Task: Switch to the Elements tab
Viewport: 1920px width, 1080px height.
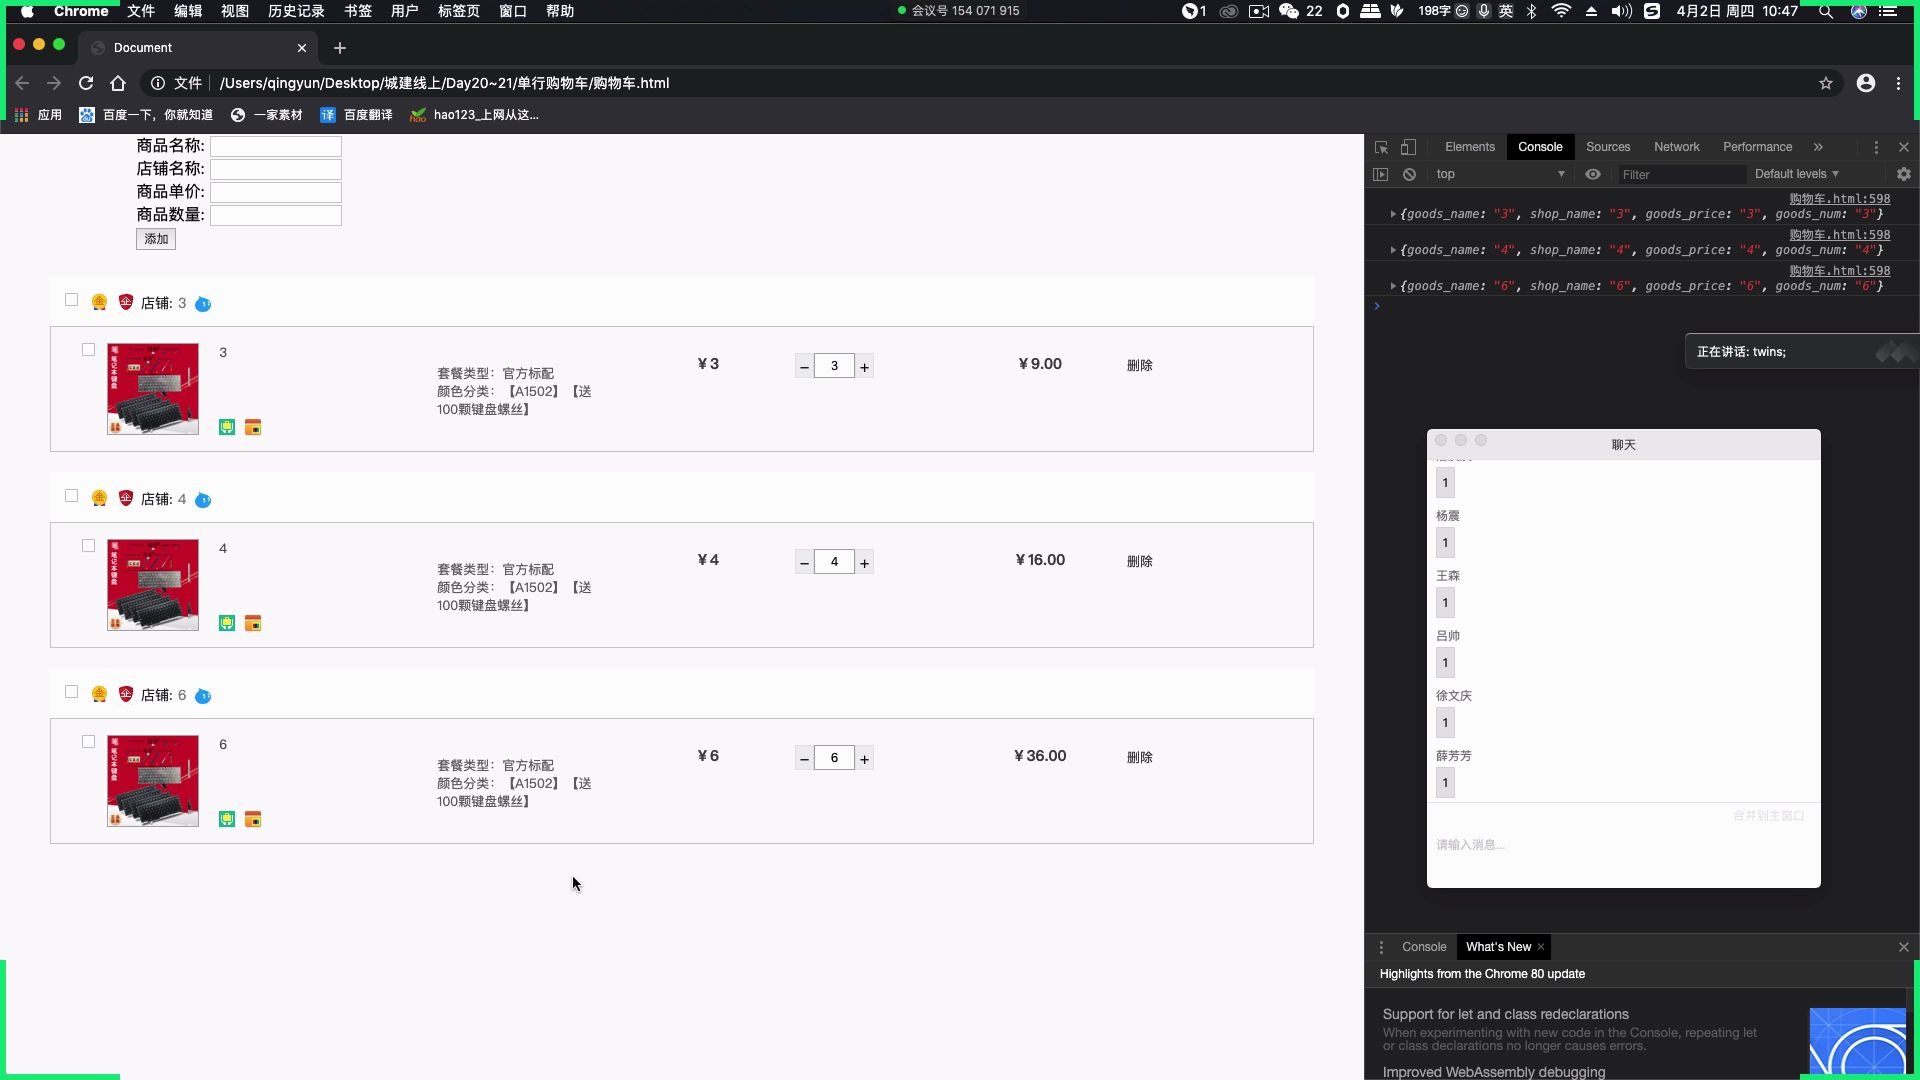Action: tap(1470, 147)
